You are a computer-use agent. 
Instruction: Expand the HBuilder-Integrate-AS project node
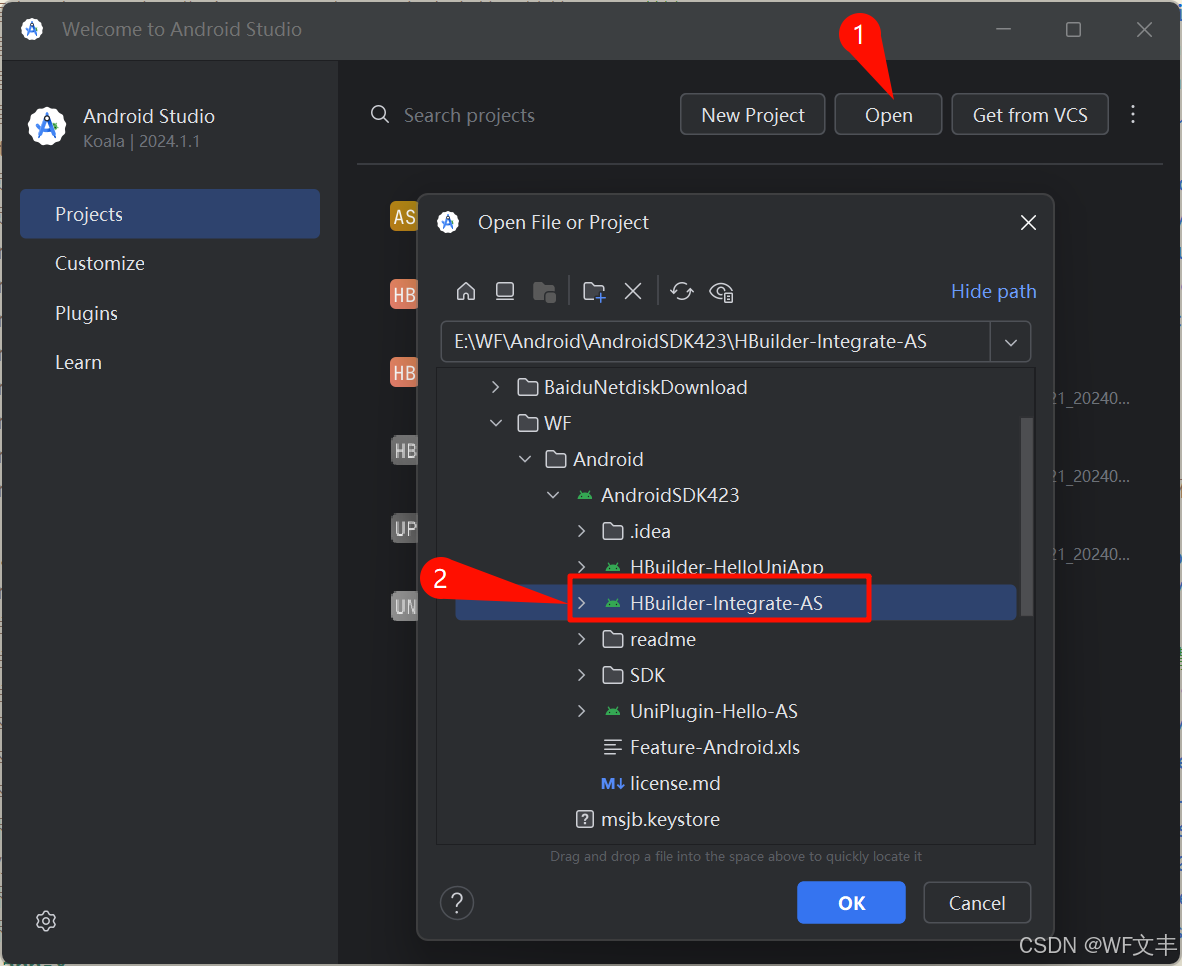tap(581, 603)
